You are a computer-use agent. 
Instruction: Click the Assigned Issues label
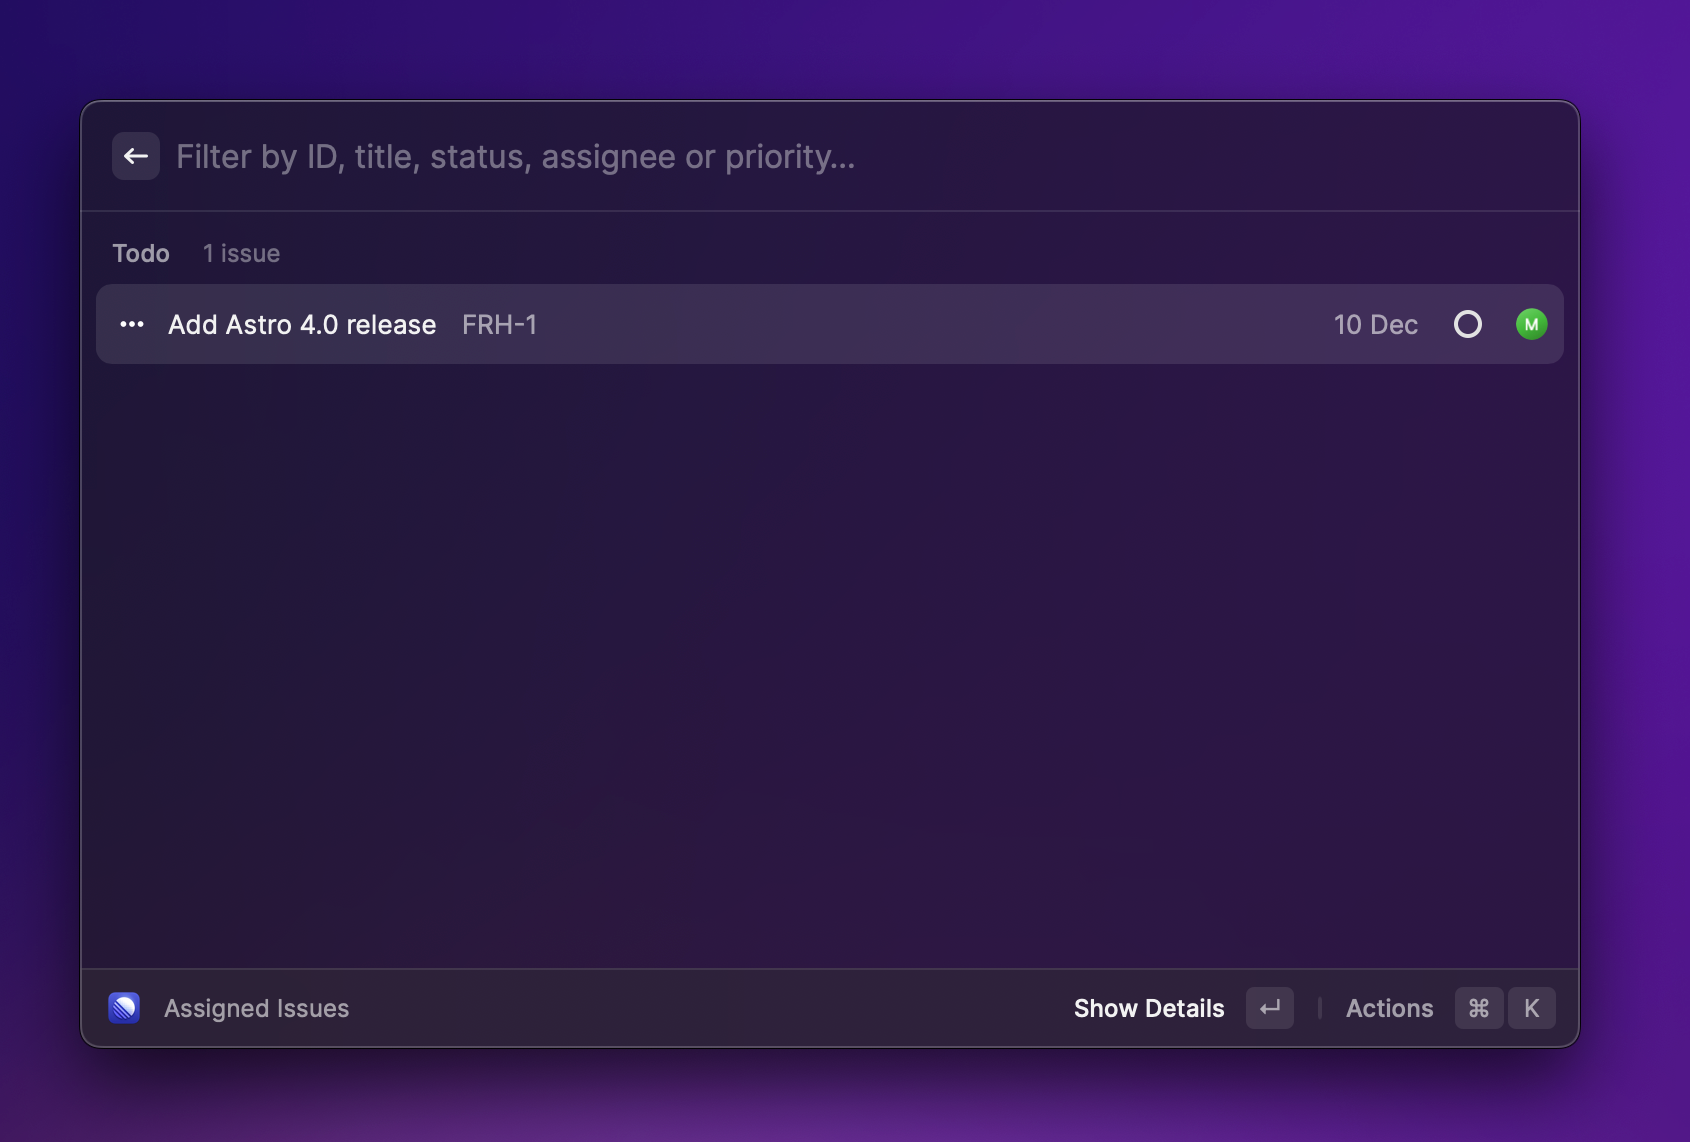[256, 1008]
